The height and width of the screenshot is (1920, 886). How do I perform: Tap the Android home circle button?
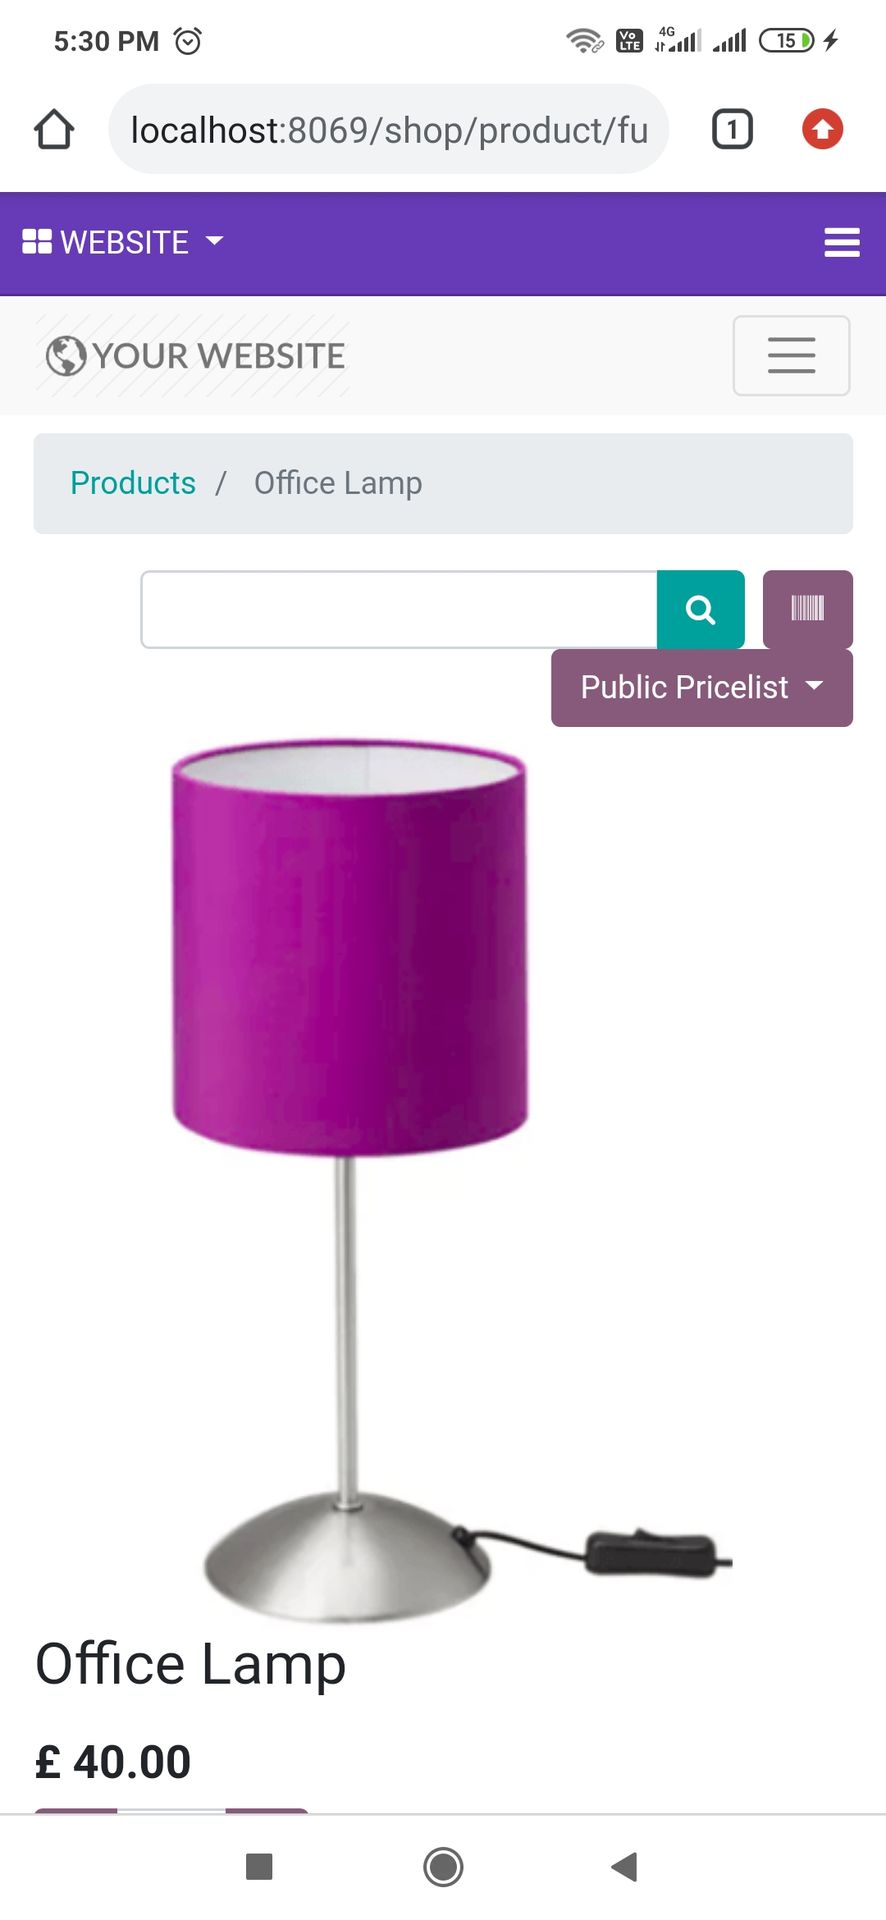coord(443,1866)
